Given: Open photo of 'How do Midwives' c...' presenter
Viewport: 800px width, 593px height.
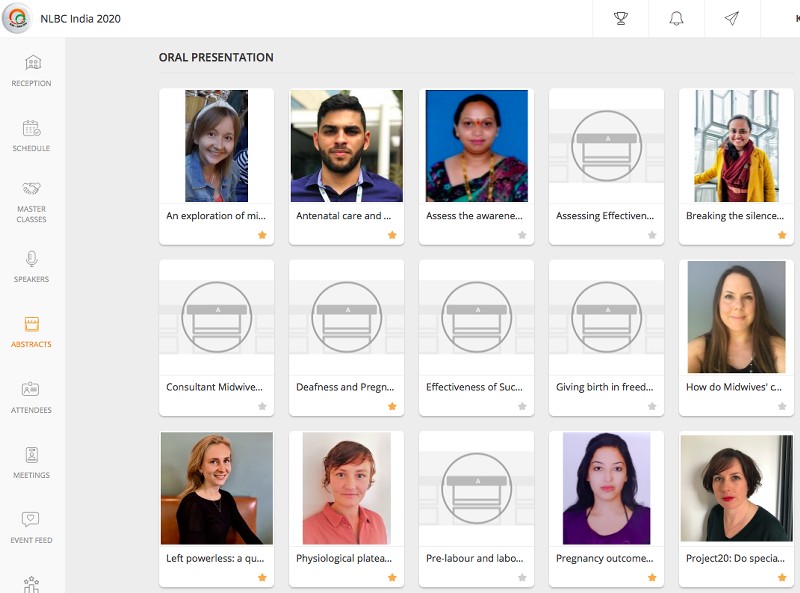Looking at the screenshot, I should 736,317.
